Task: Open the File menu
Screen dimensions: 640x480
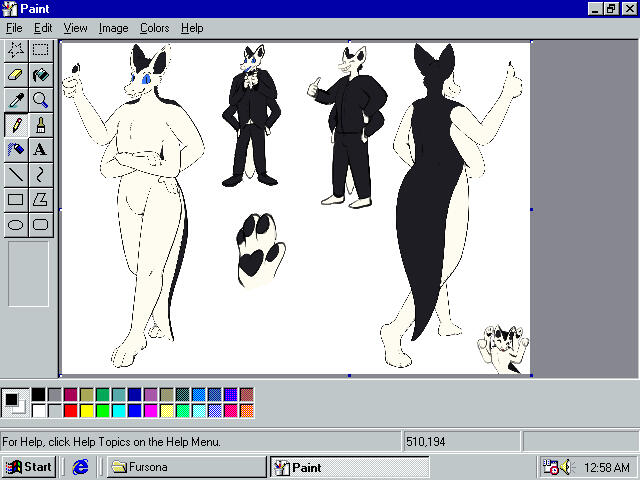Action: pos(15,28)
